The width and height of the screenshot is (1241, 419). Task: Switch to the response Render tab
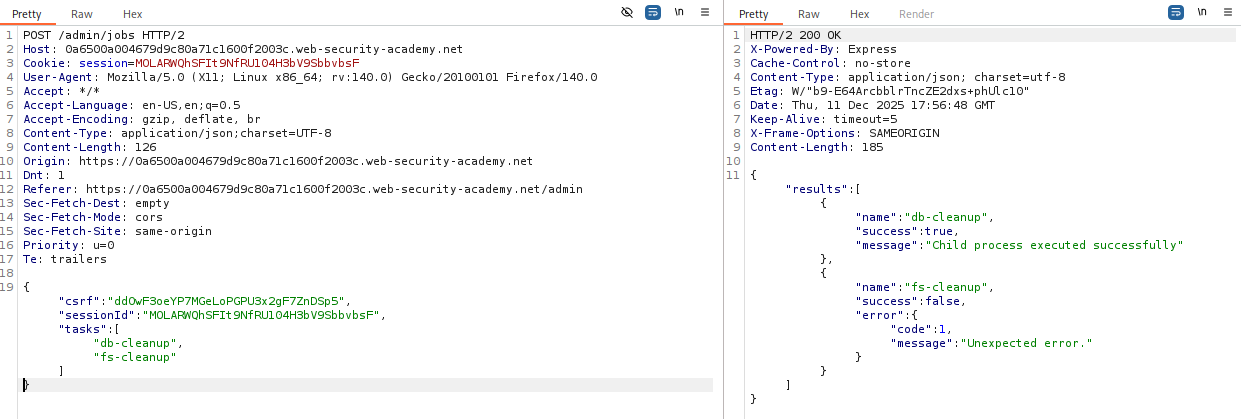(x=916, y=14)
